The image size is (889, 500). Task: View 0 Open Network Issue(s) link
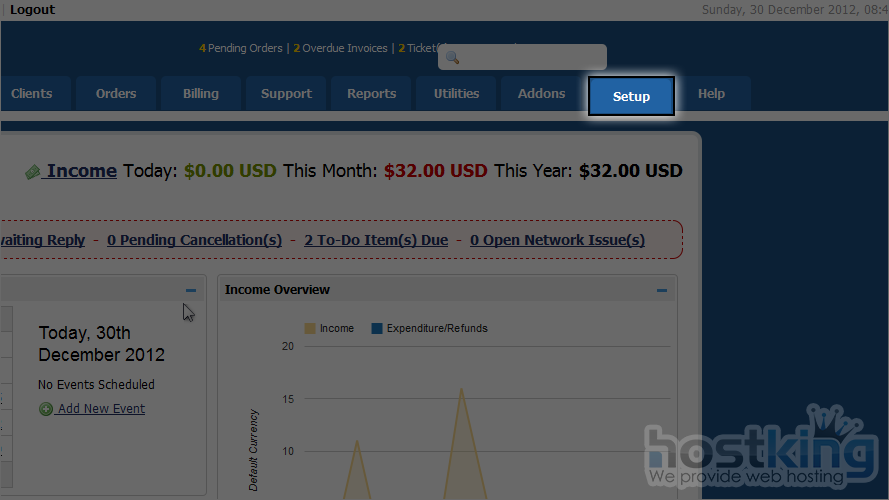557,240
